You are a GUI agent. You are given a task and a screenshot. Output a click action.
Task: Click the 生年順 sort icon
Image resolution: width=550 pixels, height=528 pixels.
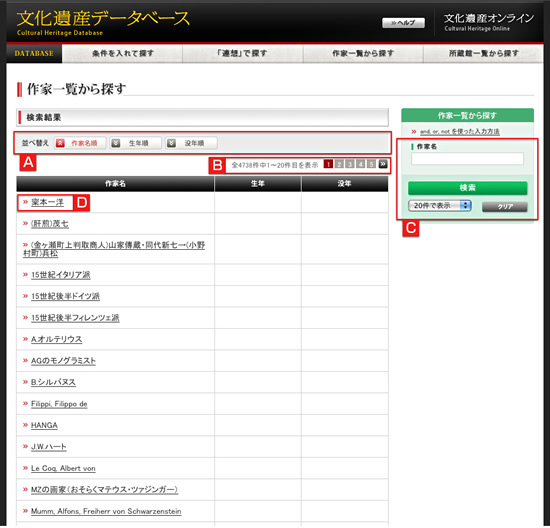coord(115,143)
